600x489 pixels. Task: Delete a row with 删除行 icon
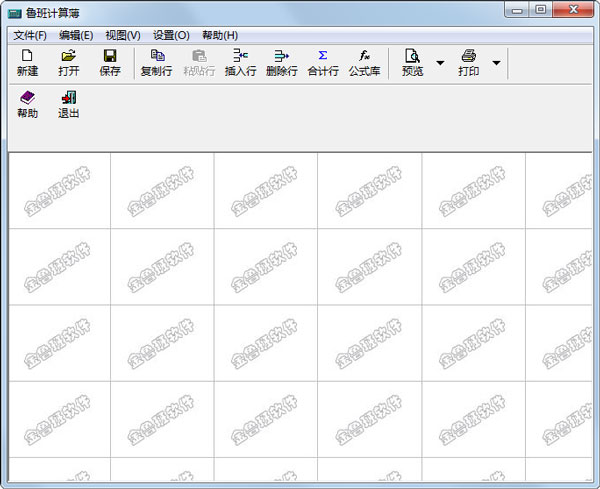282,63
